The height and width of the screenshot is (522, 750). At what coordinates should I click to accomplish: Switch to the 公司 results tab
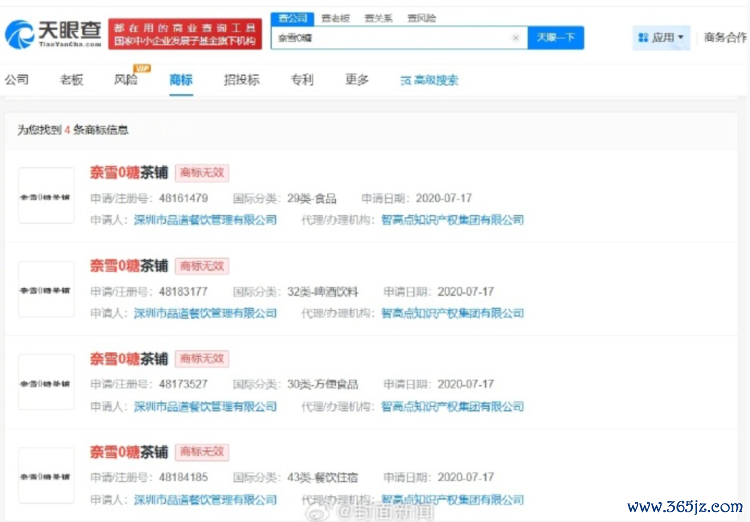point(17,79)
